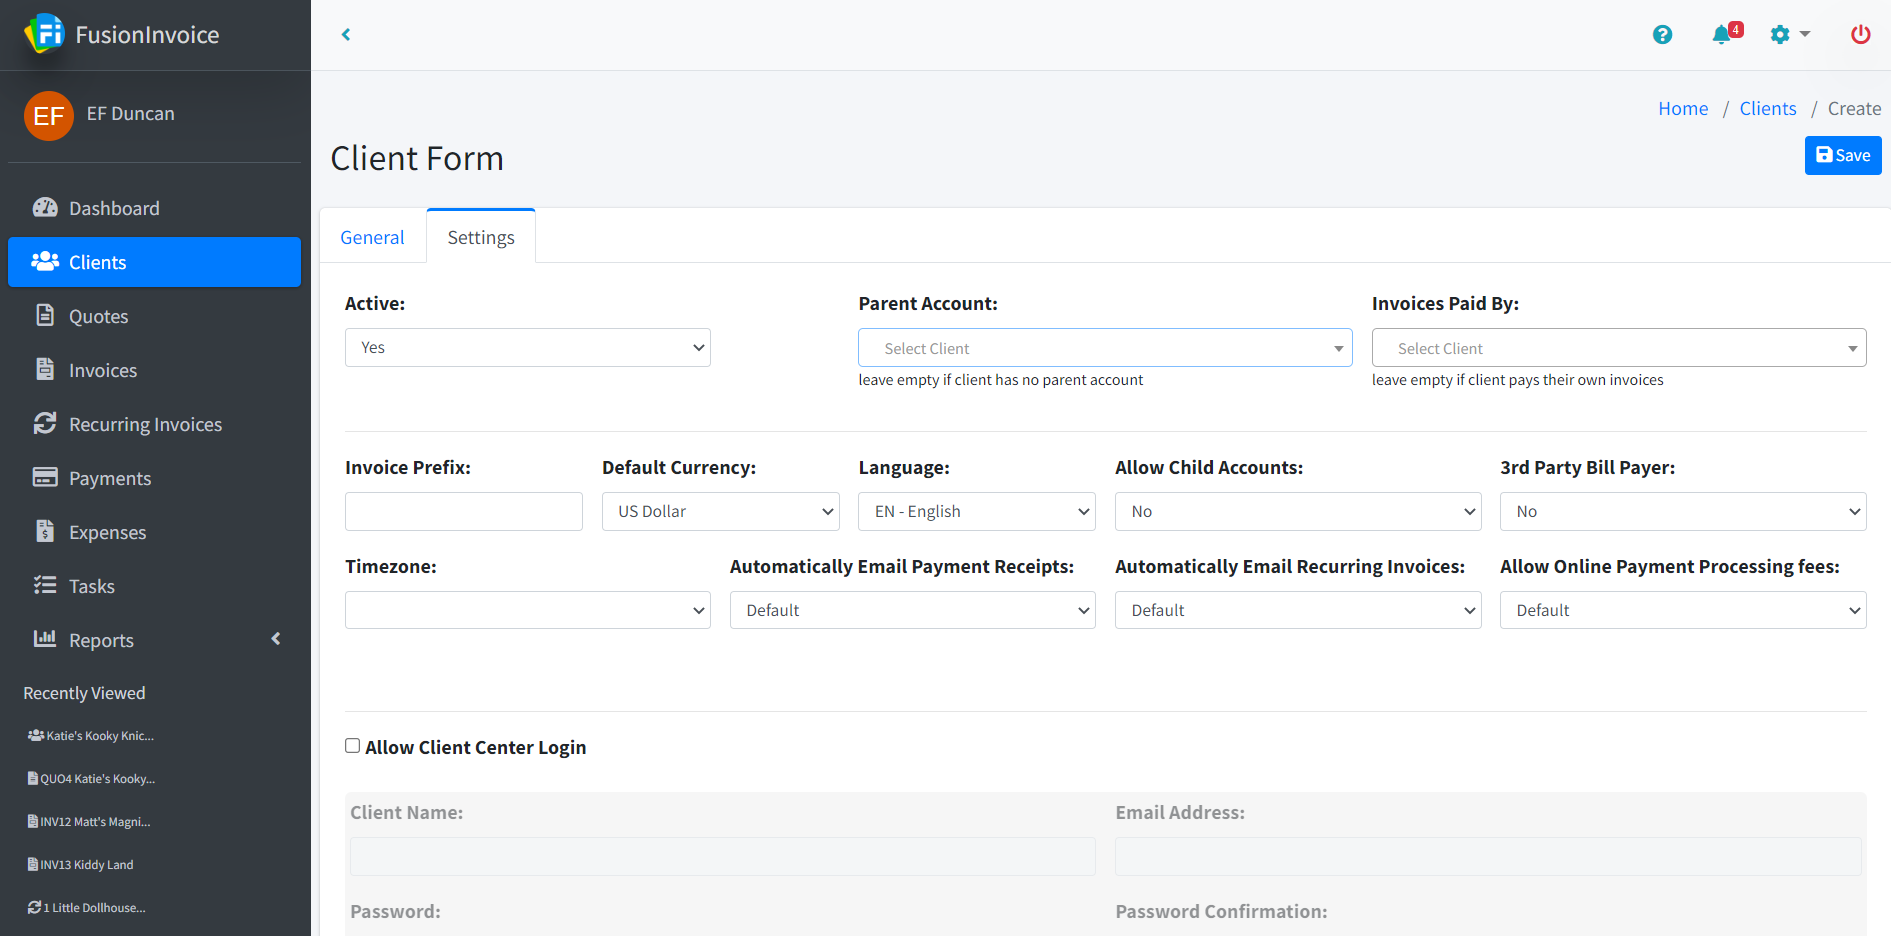Open the Default Currency dropdown
Image resolution: width=1891 pixels, height=936 pixels.
tap(720, 511)
